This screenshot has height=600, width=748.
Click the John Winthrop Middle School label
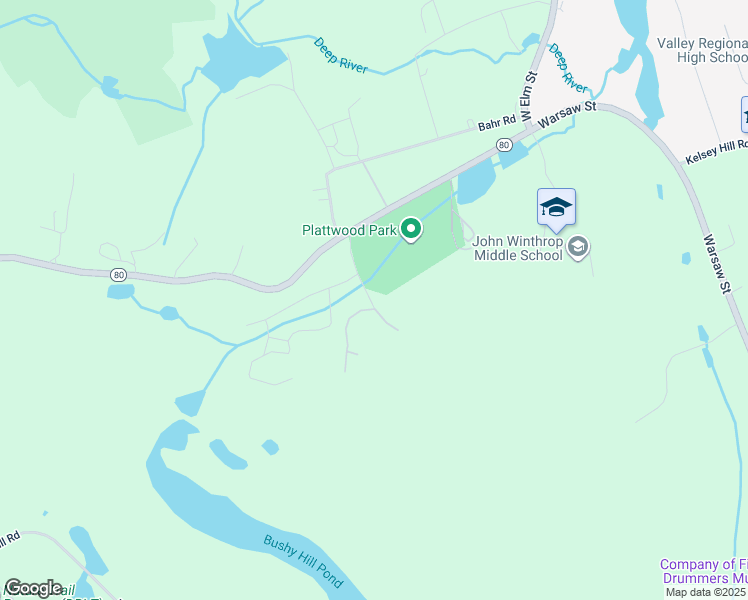518,248
